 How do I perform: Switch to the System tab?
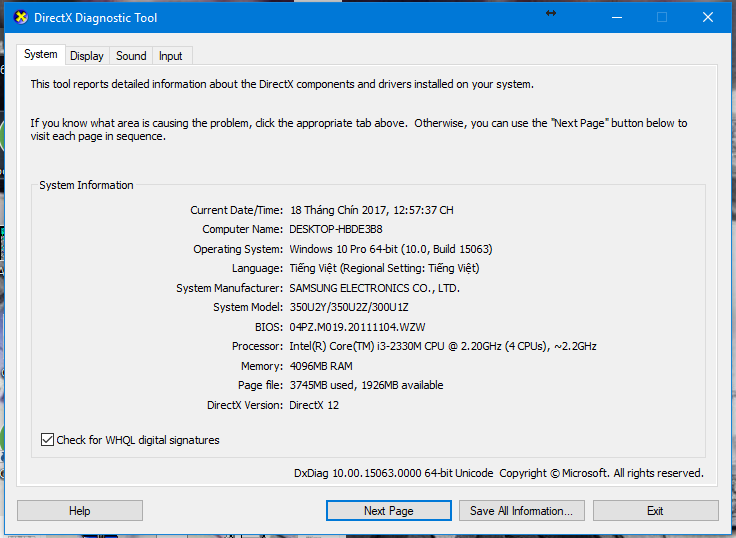click(41, 54)
